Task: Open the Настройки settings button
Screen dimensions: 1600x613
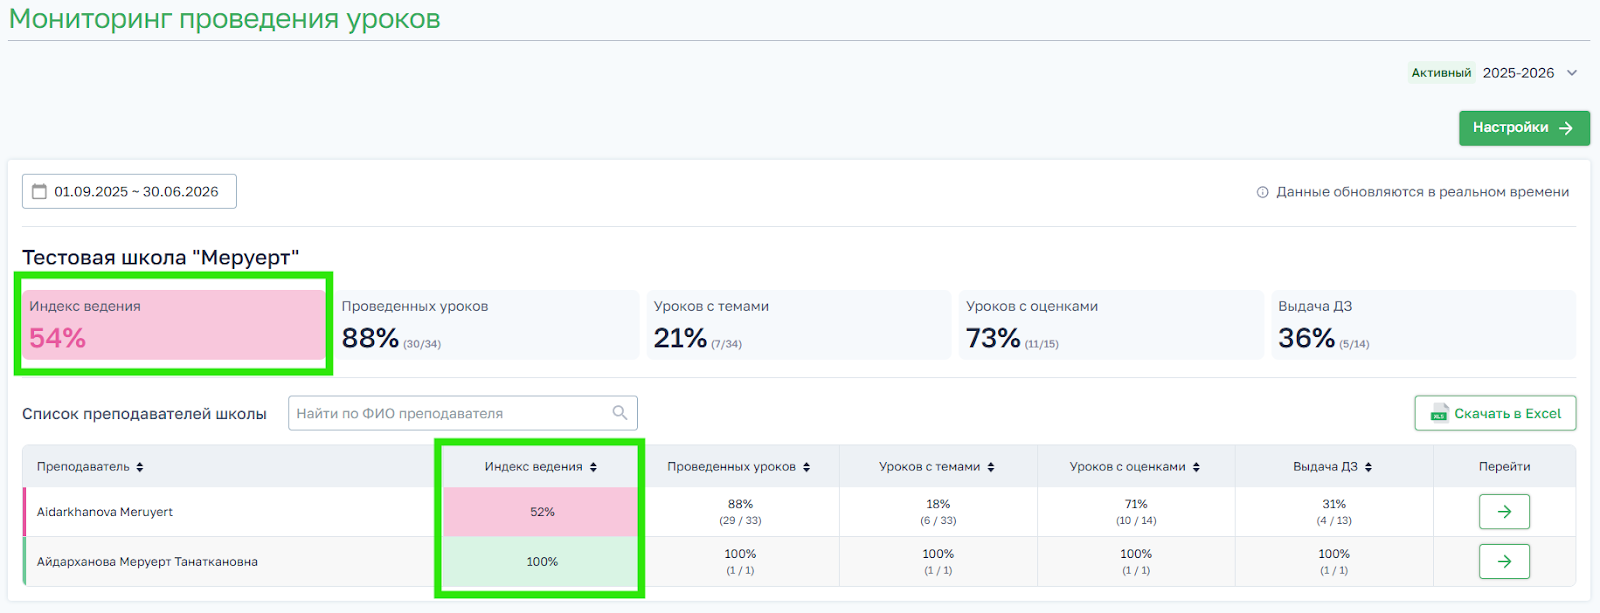Action: pyautogui.click(x=1523, y=128)
